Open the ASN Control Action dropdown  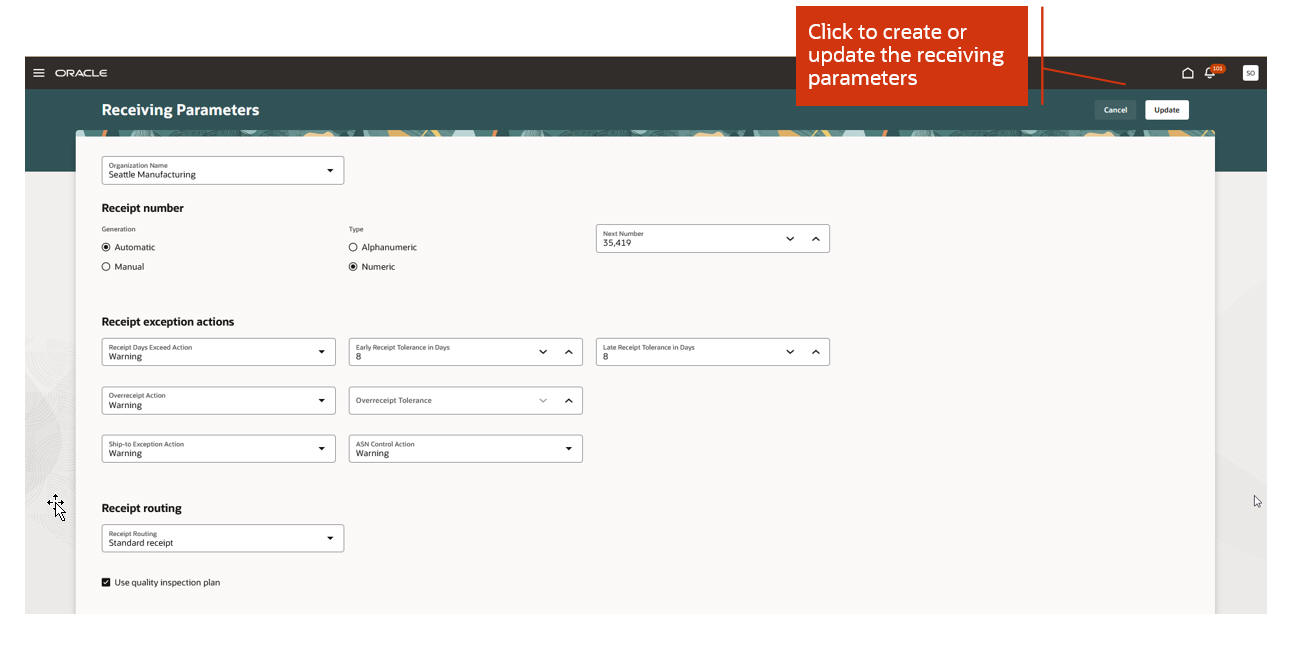point(466,449)
